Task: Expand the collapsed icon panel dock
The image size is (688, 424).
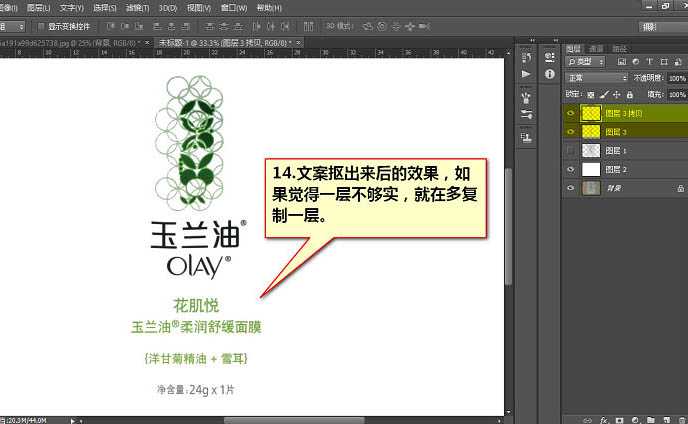Action: (x=532, y=40)
